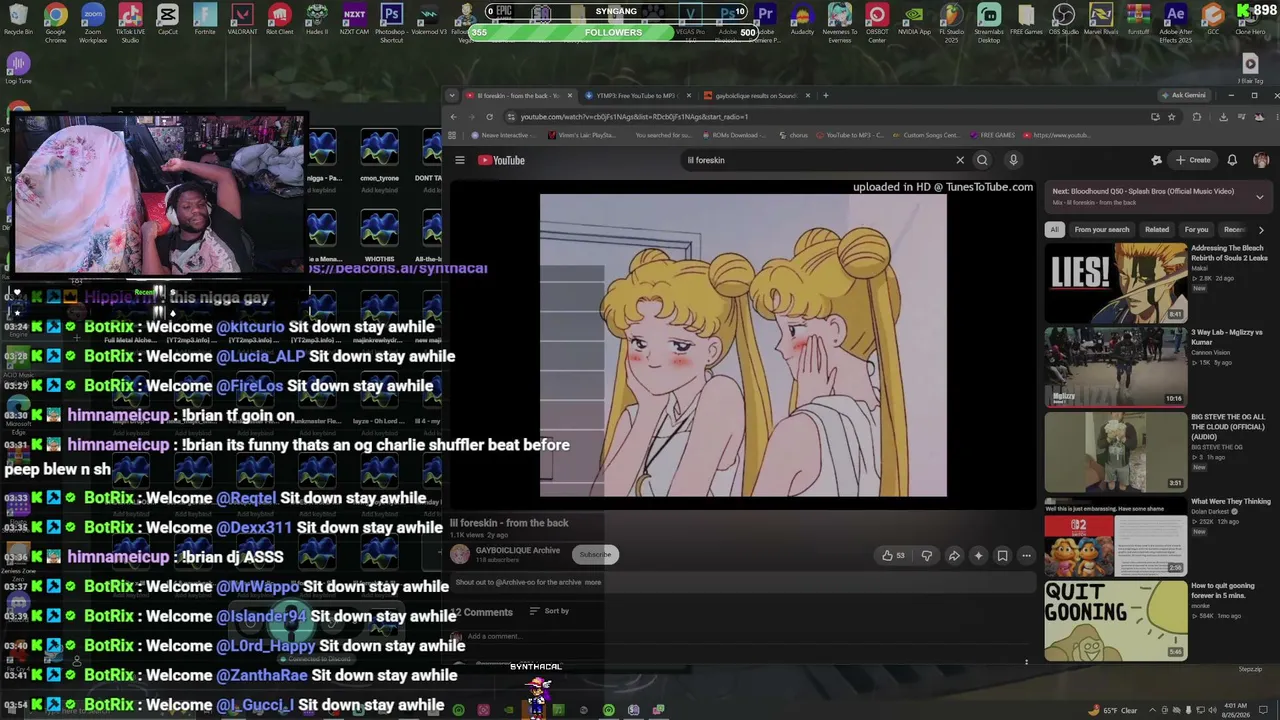1280x720 pixels.
Task: Open Zoom Workplace desktop icon
Action: 93,22
